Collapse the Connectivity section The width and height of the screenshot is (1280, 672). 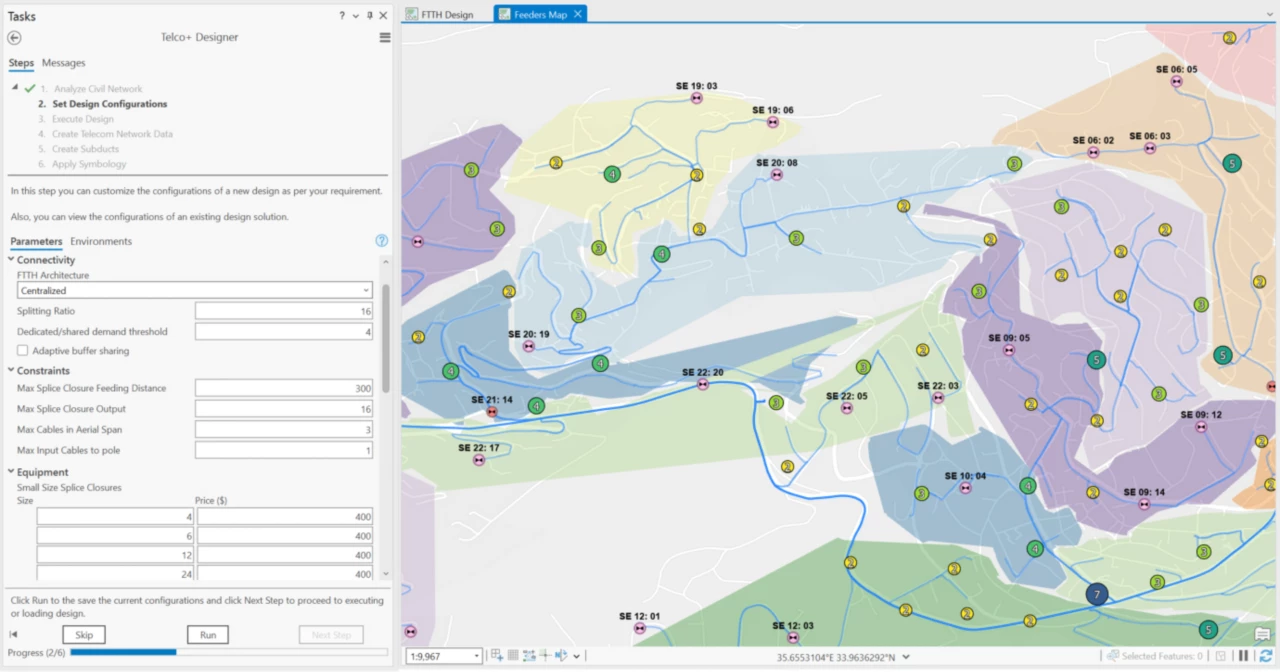pos(11,260)
